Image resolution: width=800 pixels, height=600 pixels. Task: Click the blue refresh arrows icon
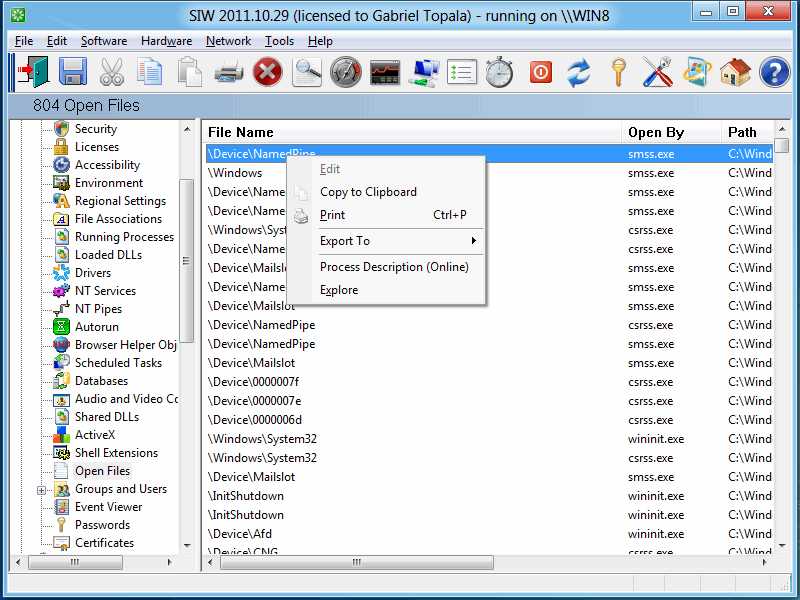pyautogui.click(x=578, y=72)
